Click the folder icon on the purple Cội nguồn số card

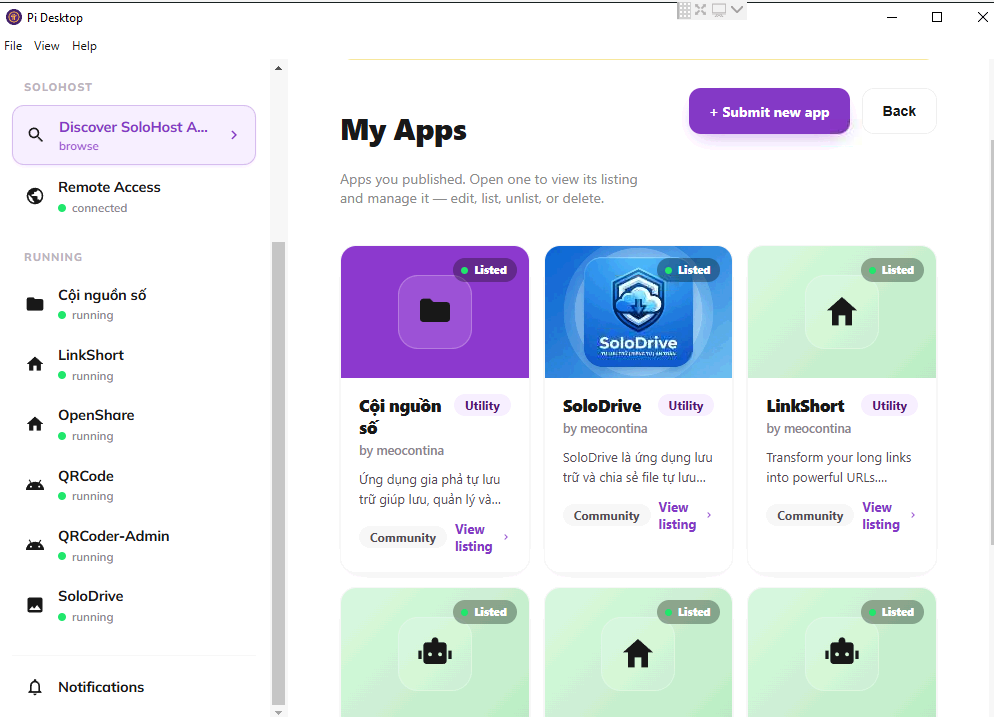tap(435, 311)
